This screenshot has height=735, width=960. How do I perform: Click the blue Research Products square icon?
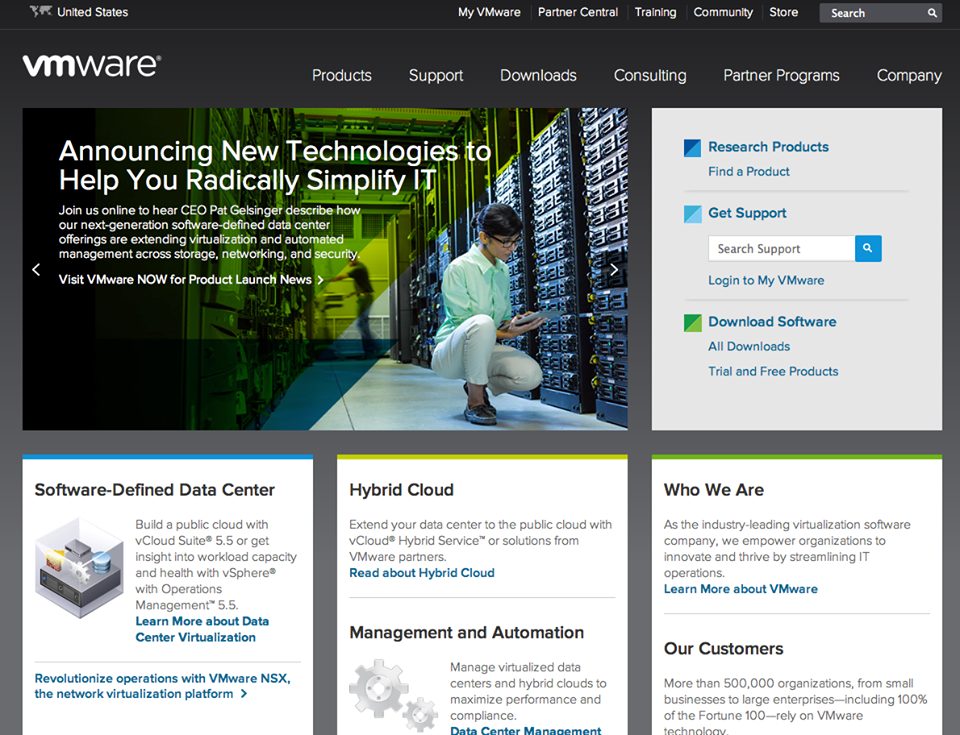tap(692, 148)
